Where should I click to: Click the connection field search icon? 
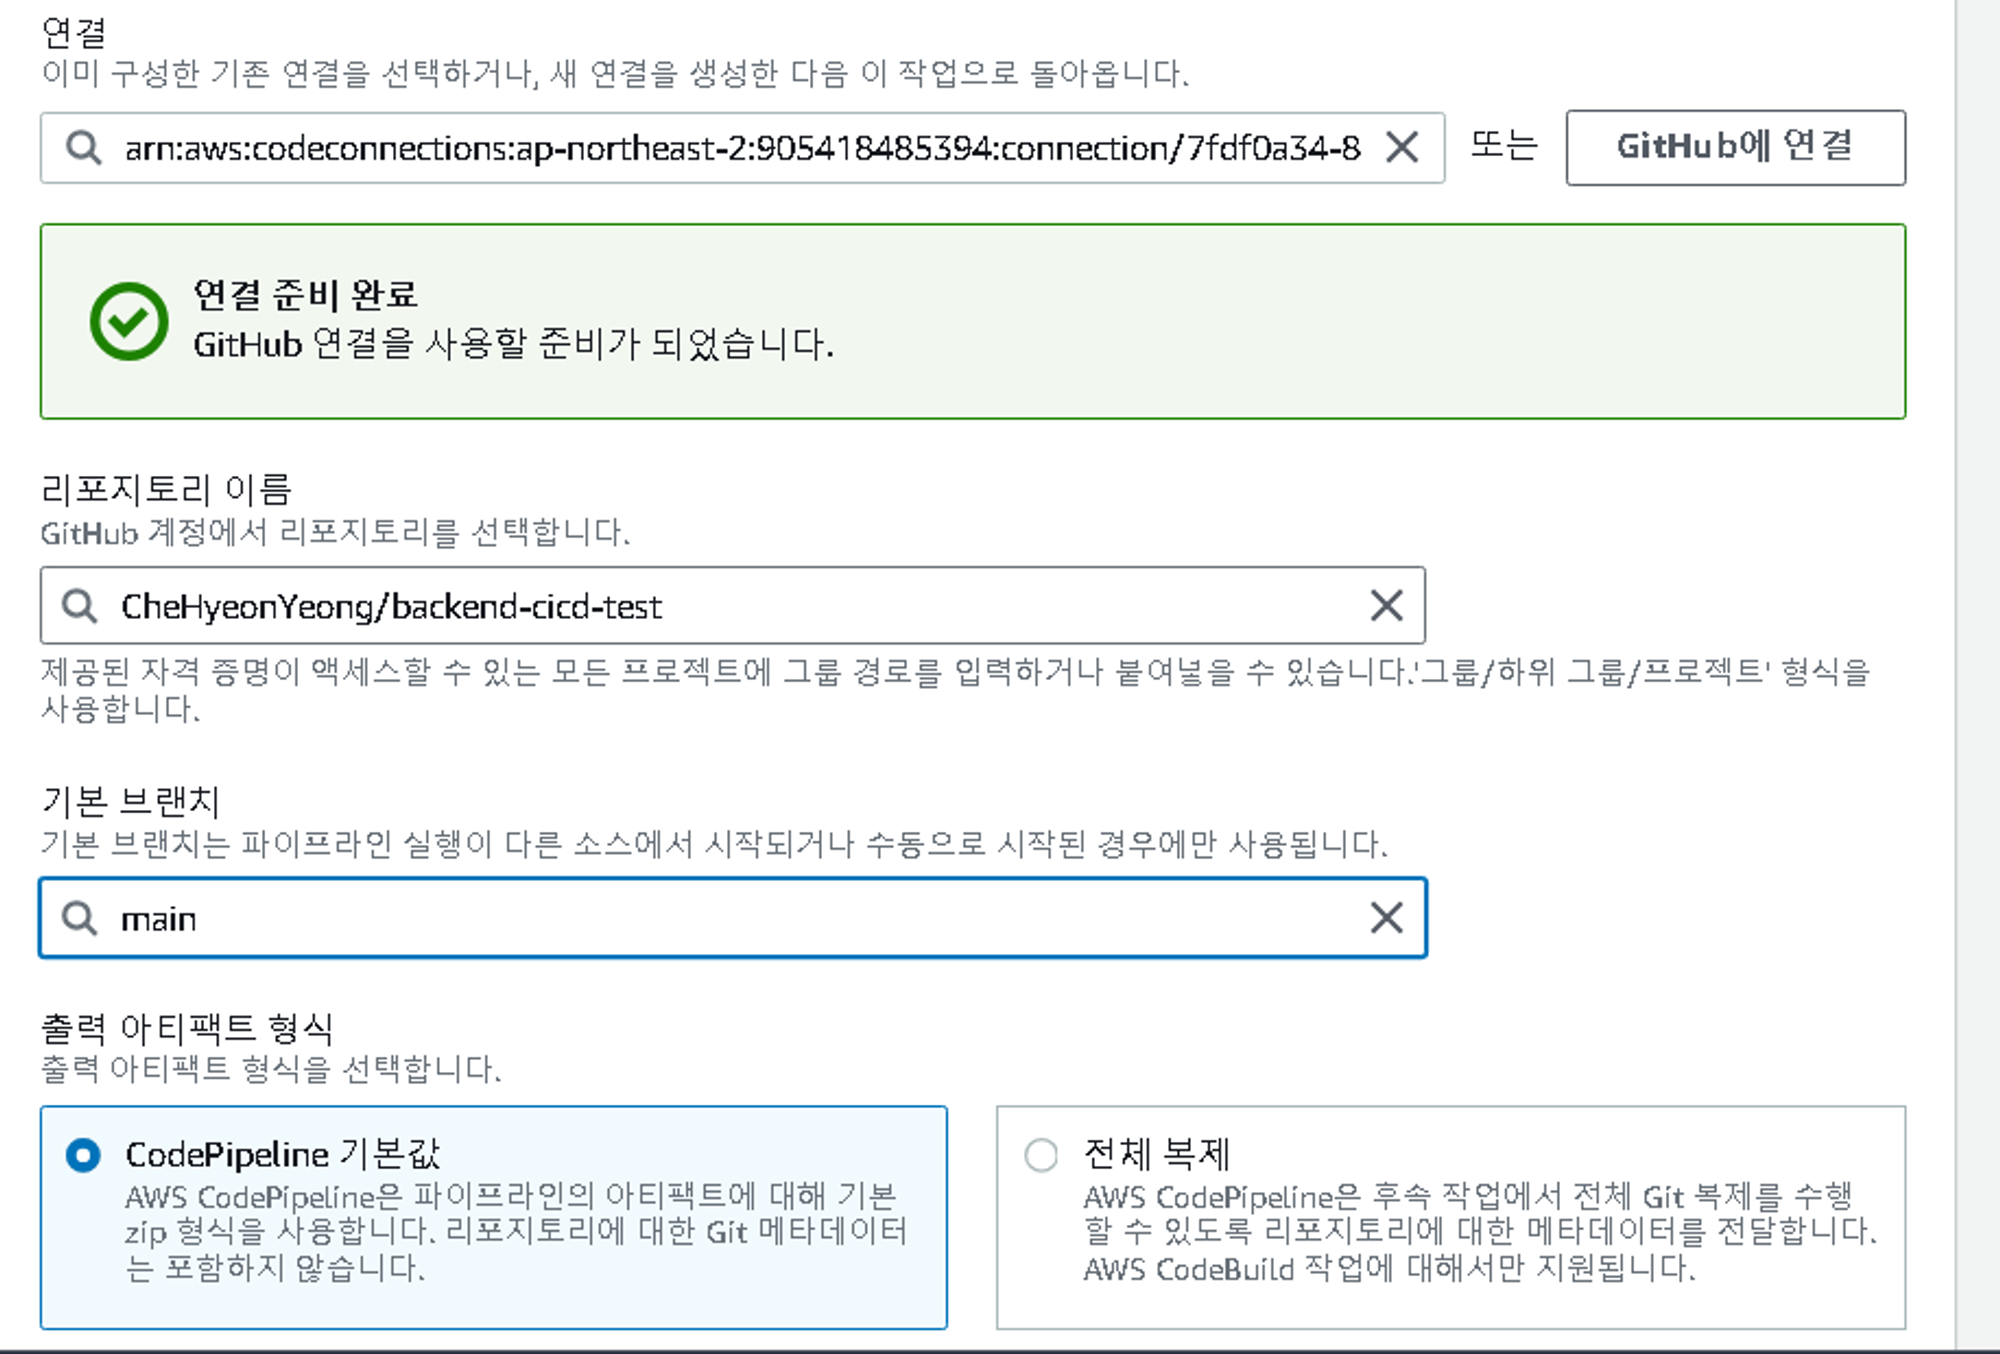tap(83, 148)
